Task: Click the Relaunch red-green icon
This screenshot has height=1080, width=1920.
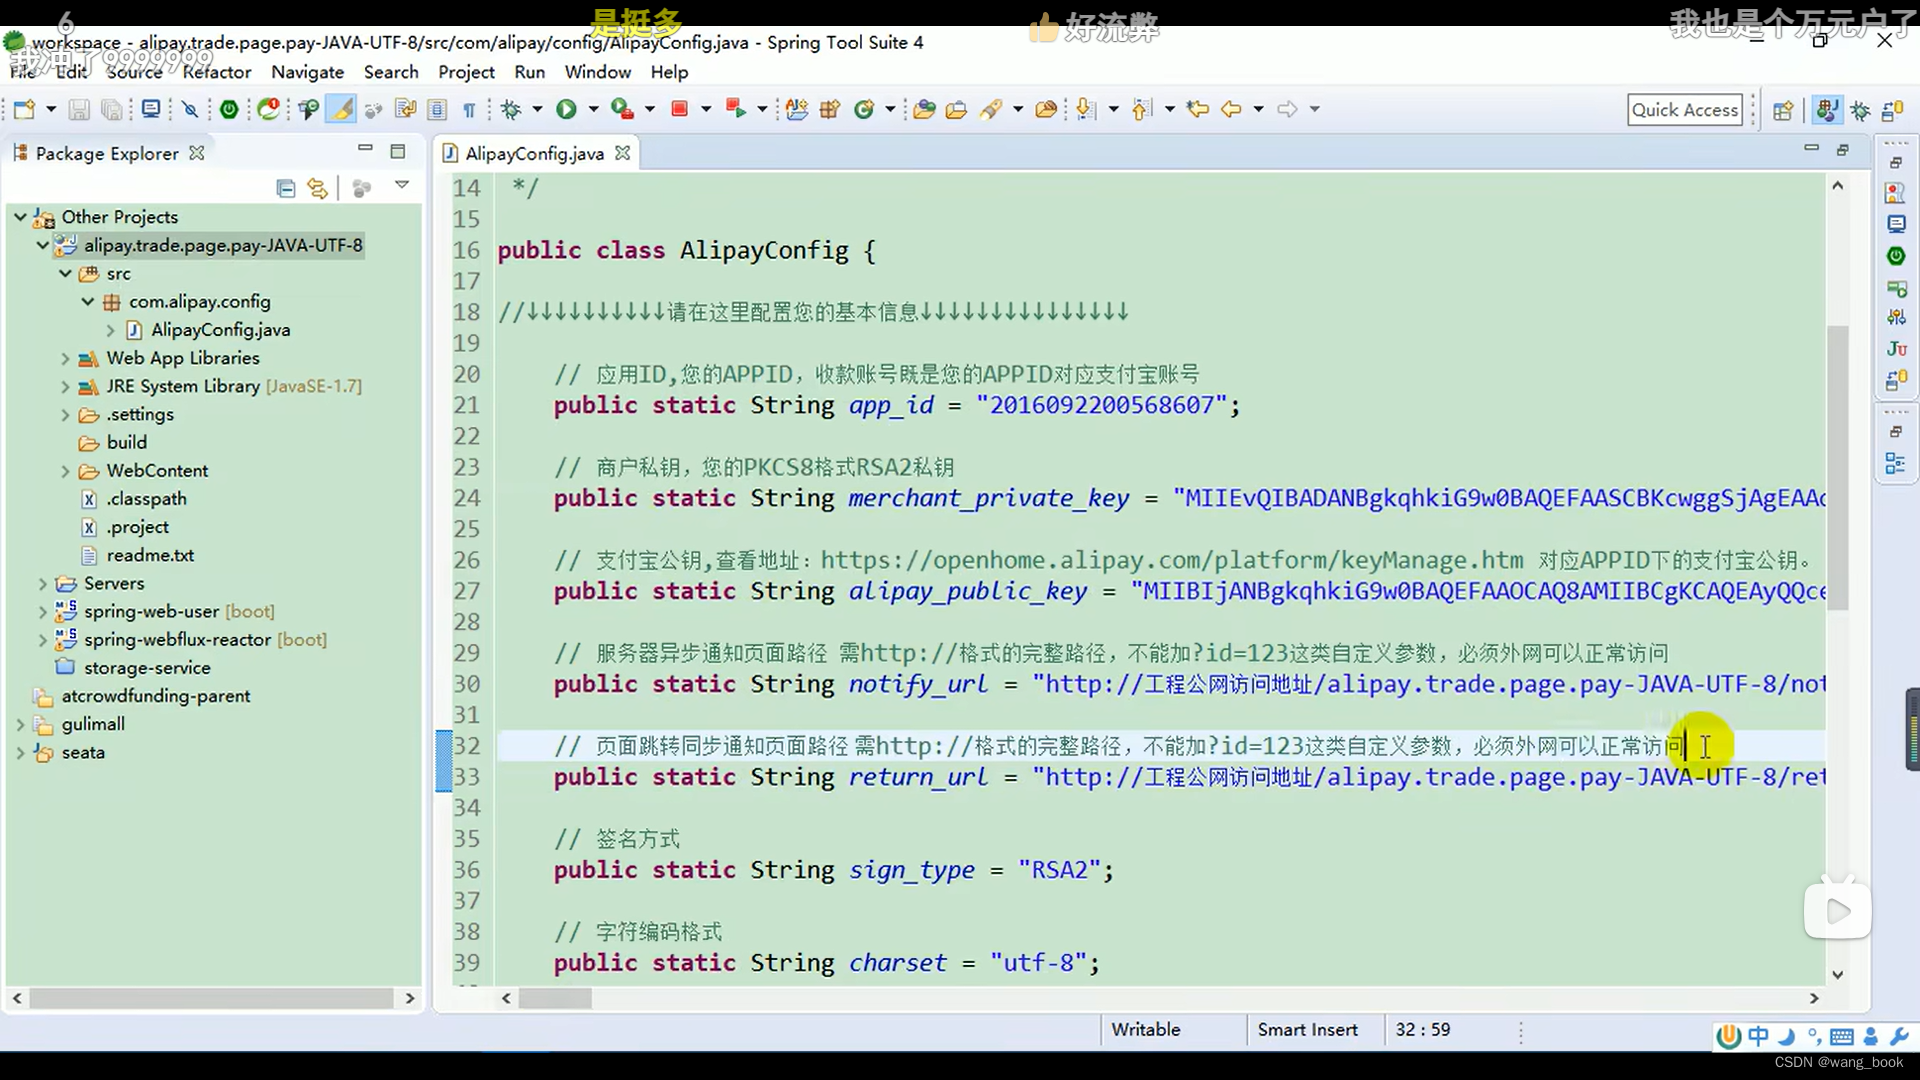Action: coord(736,109)
